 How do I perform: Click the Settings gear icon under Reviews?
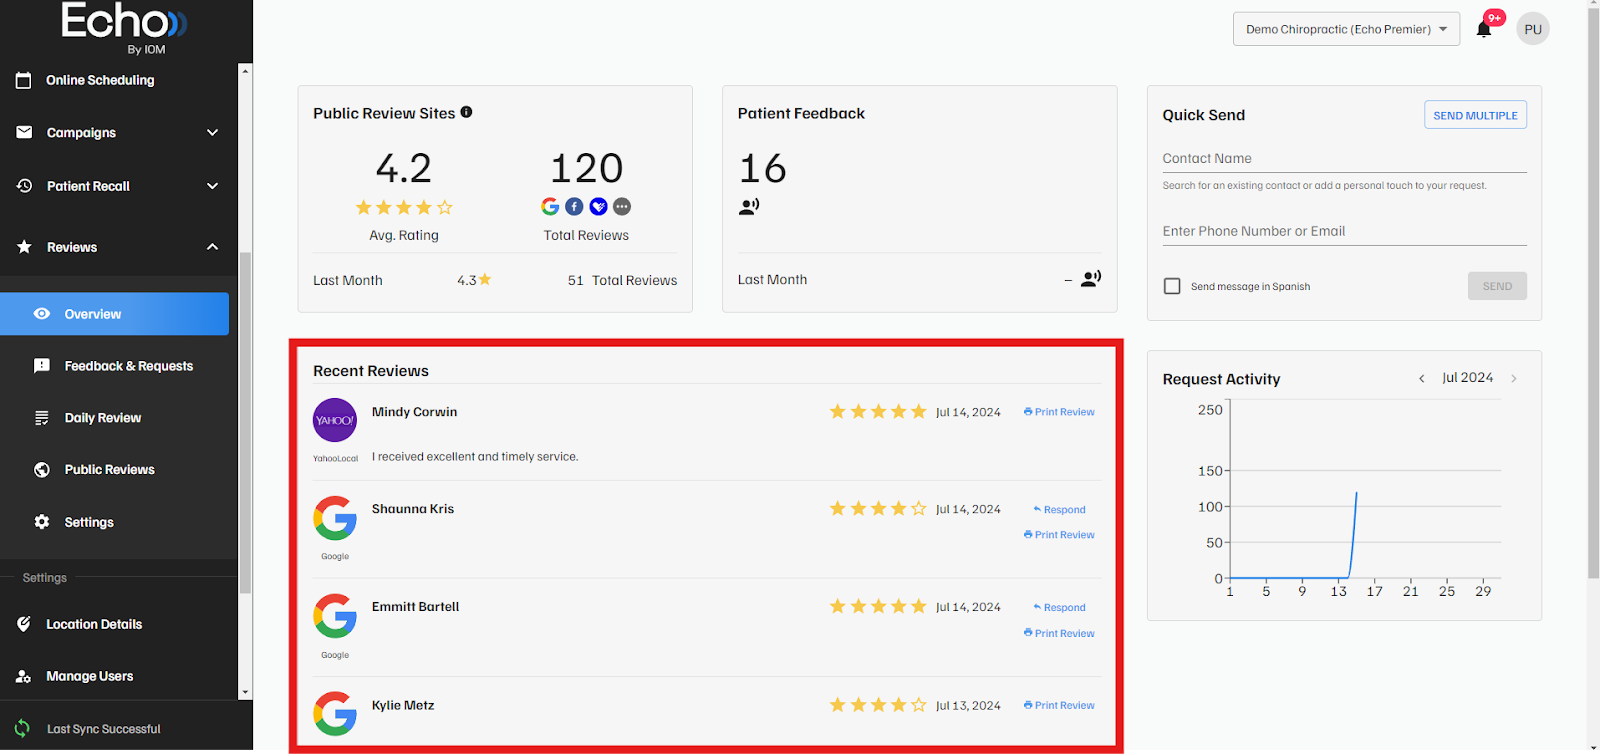click(42, 522)
